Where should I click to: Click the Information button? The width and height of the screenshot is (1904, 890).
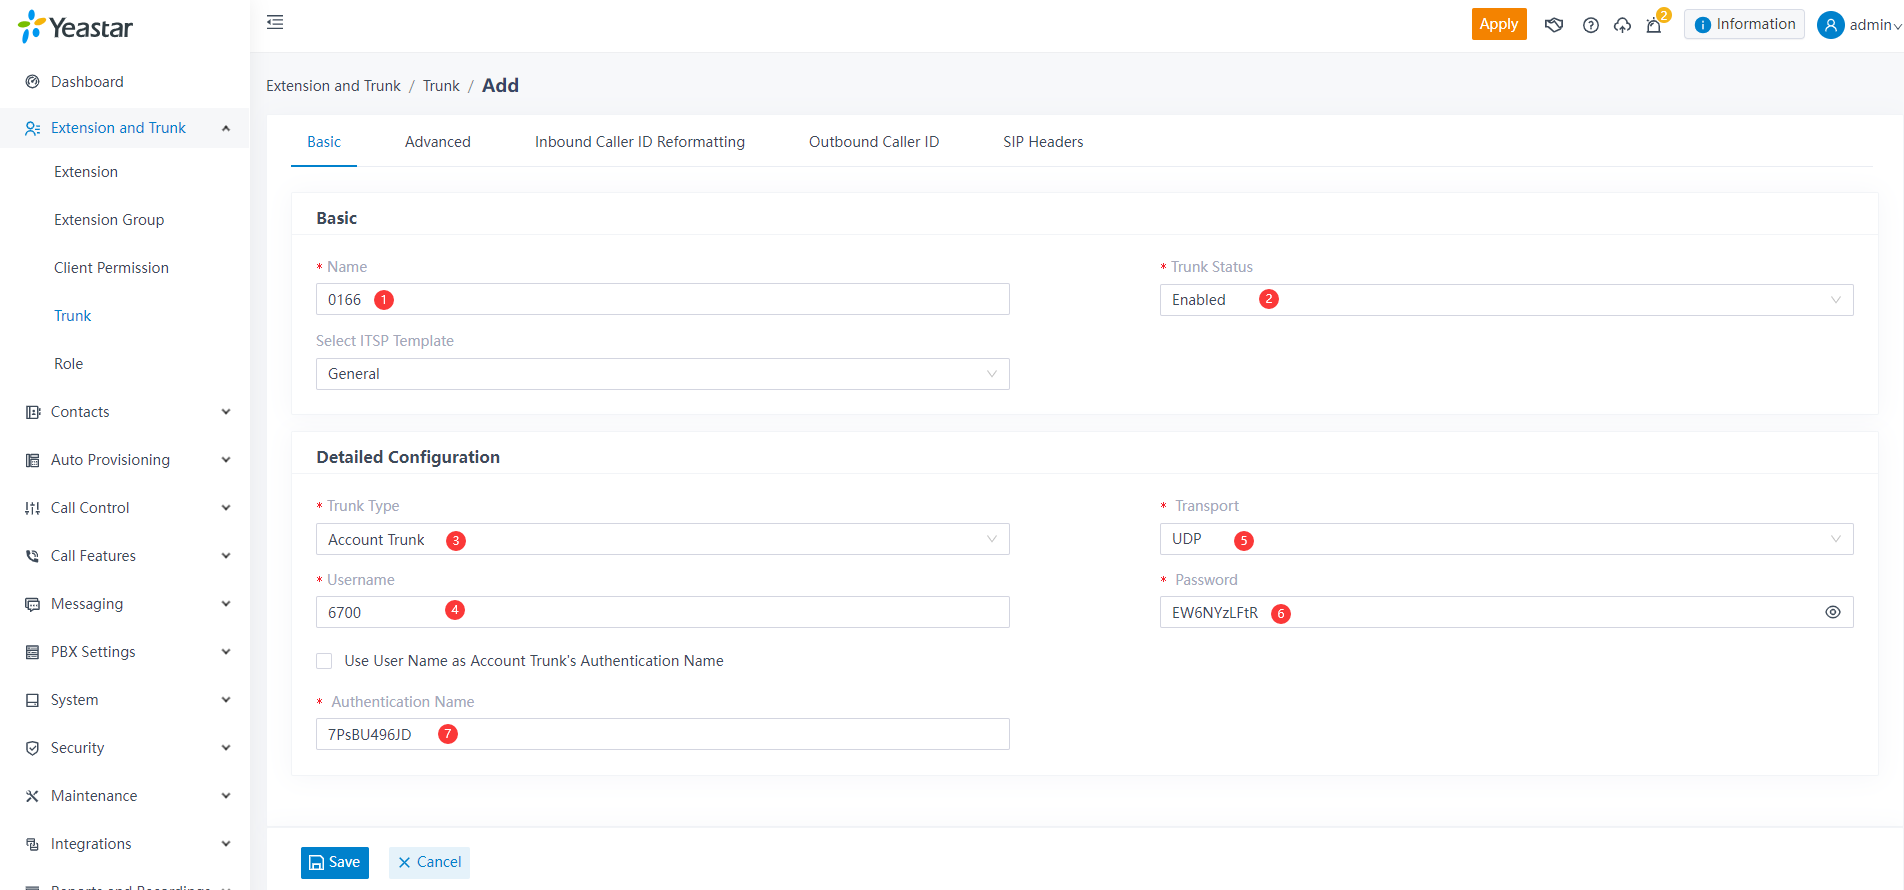pyautogui.click(x=1744, y=24)
